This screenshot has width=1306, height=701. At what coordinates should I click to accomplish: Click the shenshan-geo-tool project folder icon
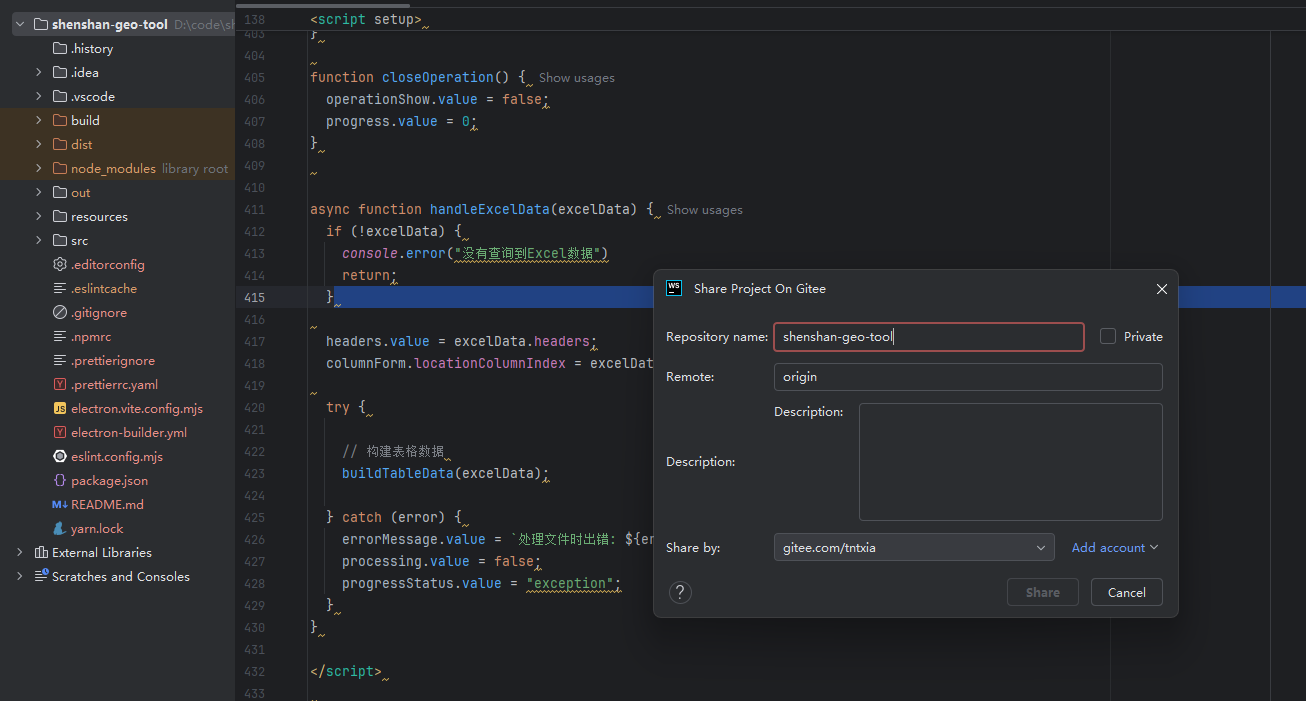[41, 25]
